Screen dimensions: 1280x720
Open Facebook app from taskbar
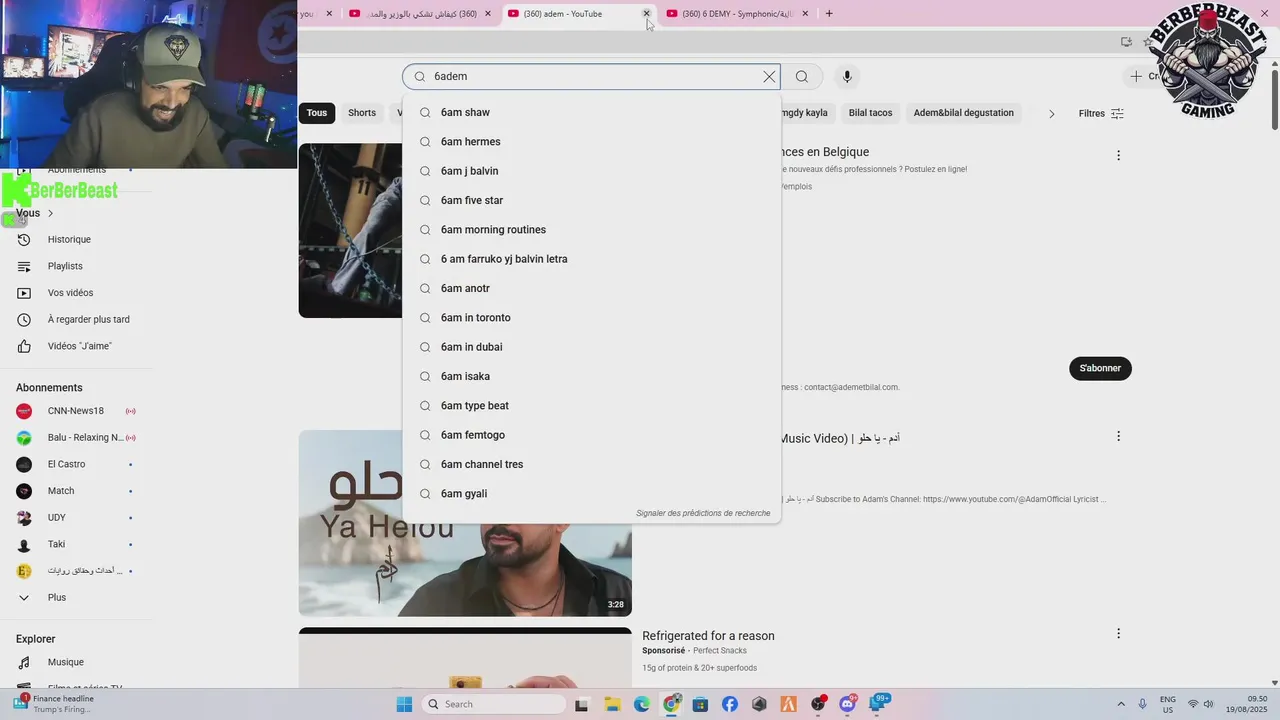[729, 704]
